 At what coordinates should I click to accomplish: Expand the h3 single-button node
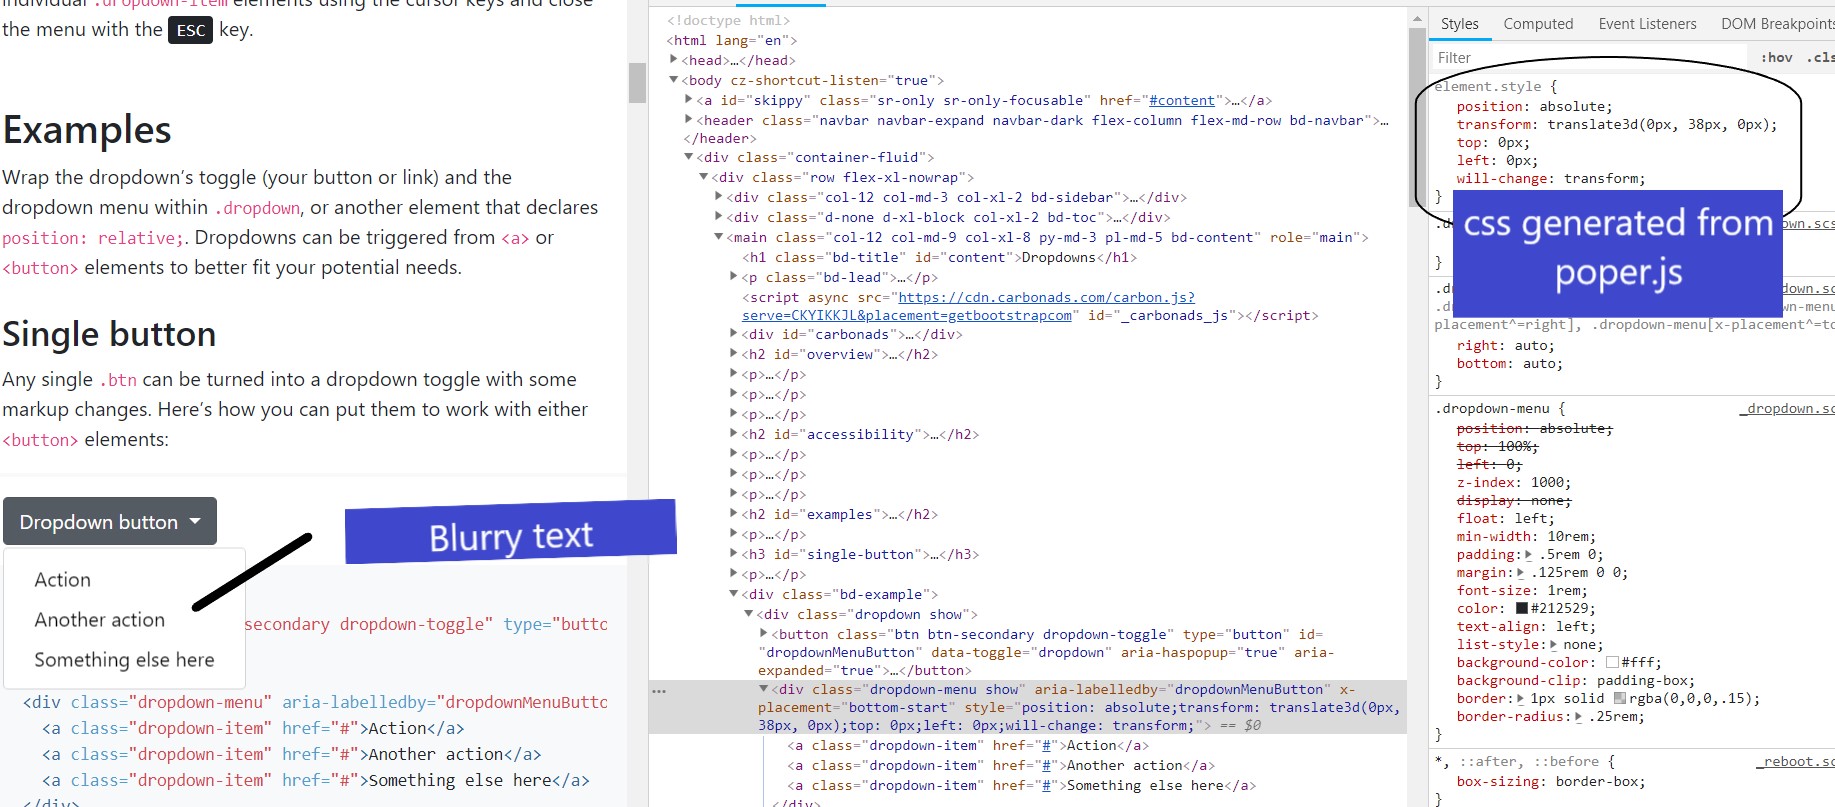[734, 554]
